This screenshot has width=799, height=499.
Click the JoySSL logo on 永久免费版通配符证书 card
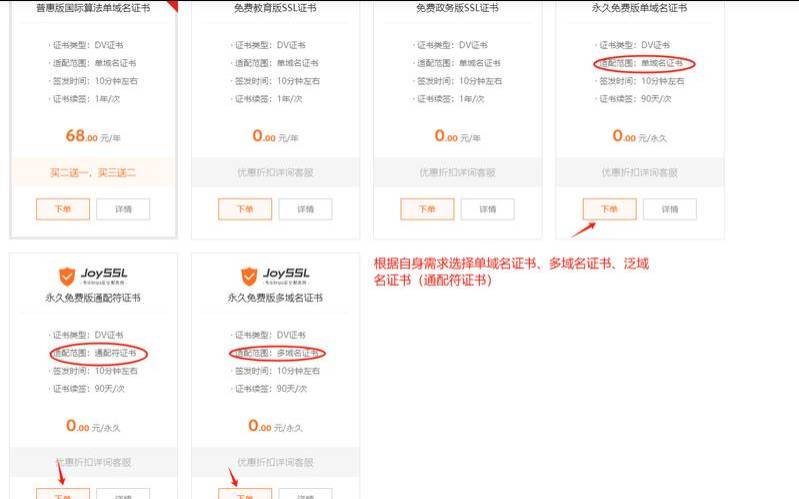(x=93, y=276)
